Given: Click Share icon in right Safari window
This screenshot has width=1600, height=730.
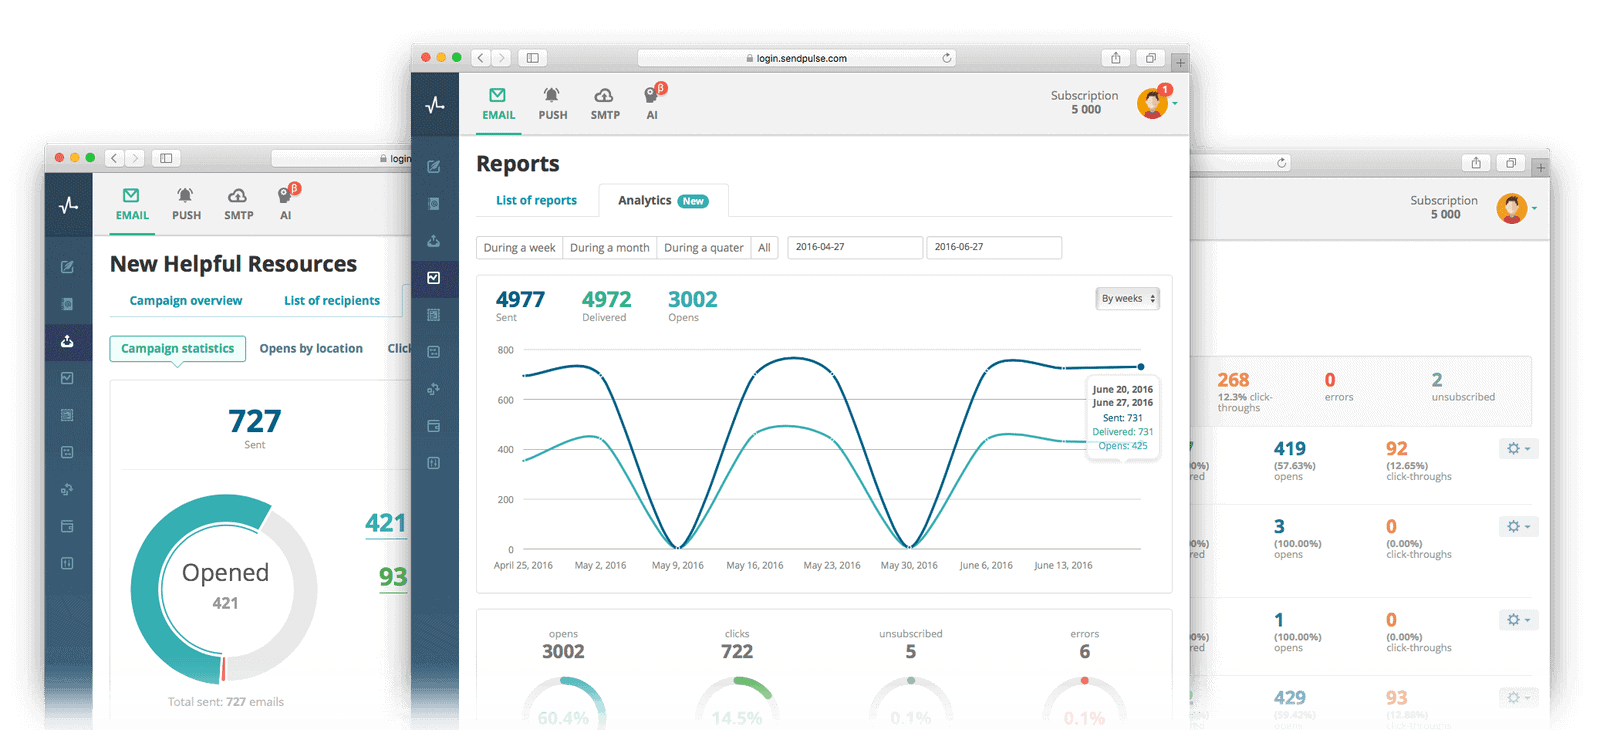Looking at the screenshot, I should (x=1476, y=163).
